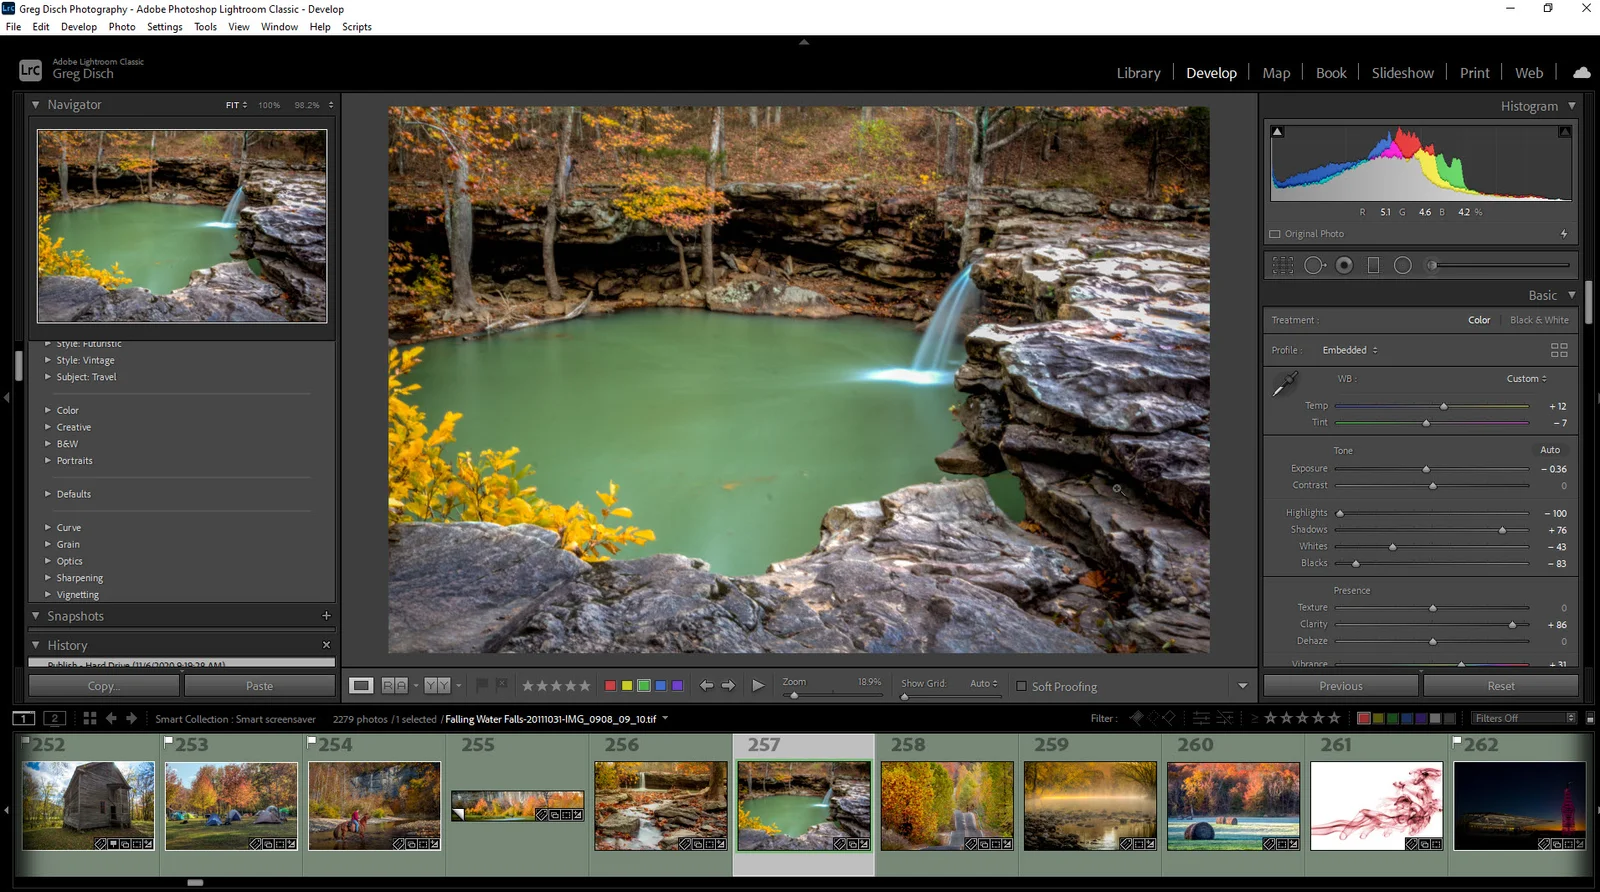Open the Profile Browser grid icon
1600x892 pixels.
1559,350
